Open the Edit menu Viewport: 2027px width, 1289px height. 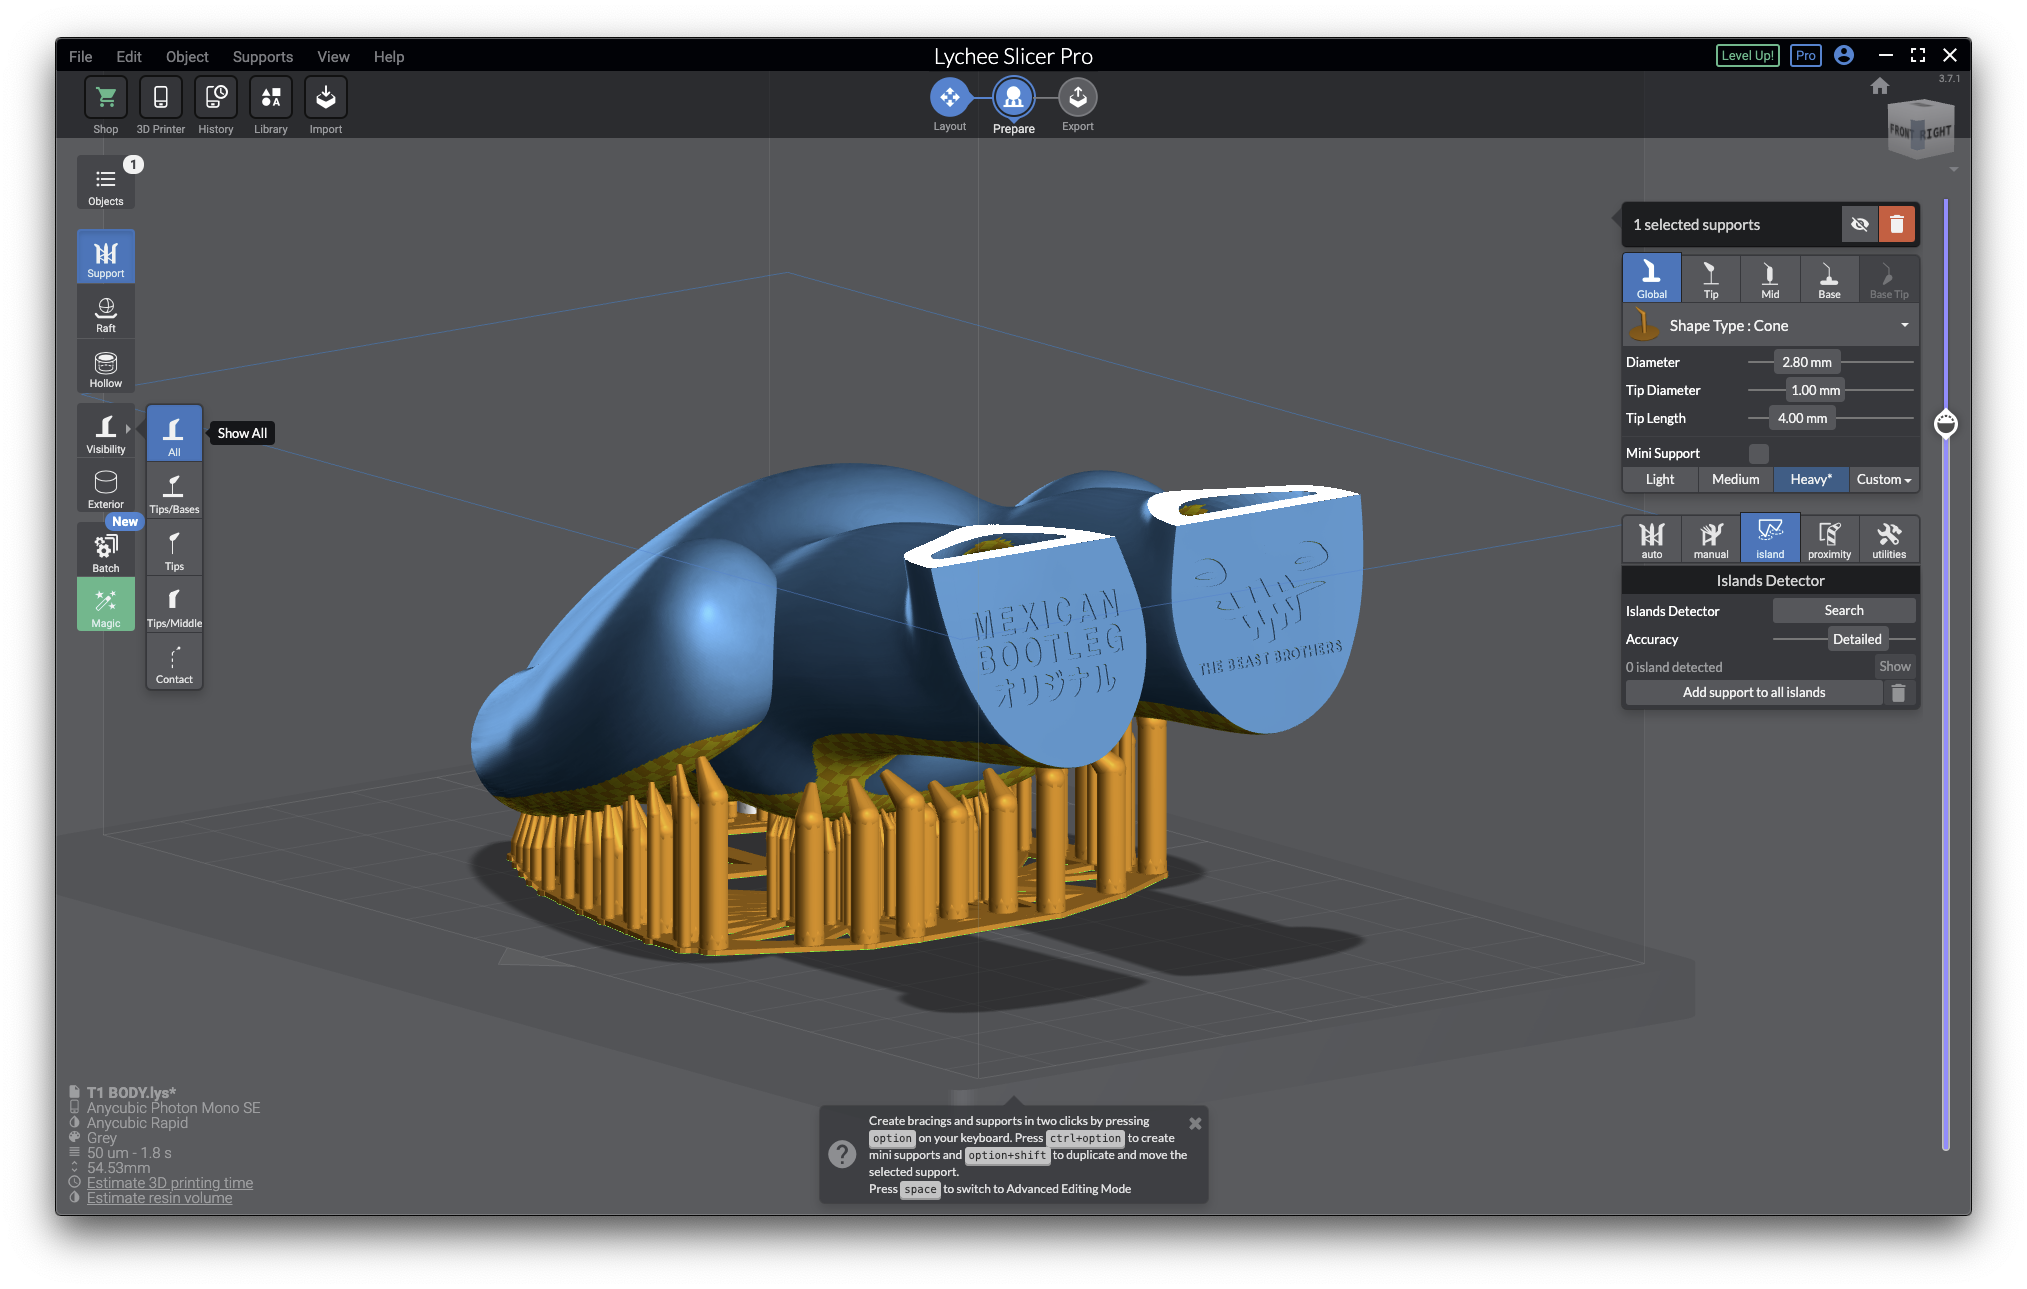click(128, 57)
